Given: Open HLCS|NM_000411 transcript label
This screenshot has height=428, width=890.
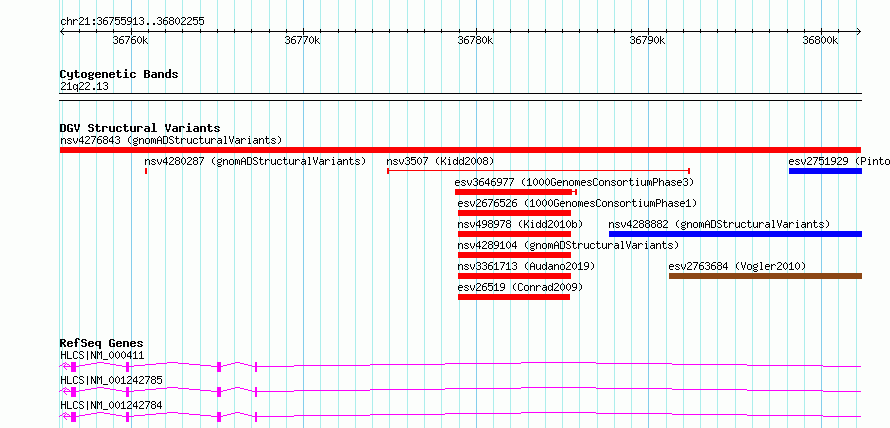Looking at the screenshot, I should [x=102, y=355].
